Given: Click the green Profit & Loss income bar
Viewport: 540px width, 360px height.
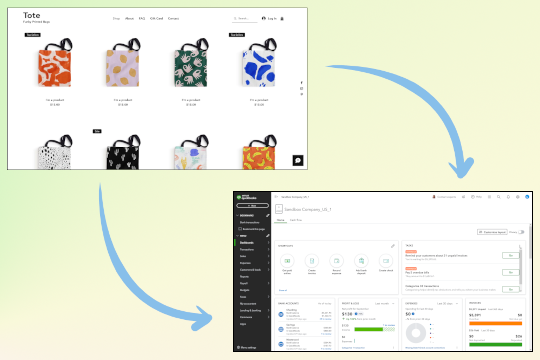Looking at the screenshot, I should pos(369,330).
